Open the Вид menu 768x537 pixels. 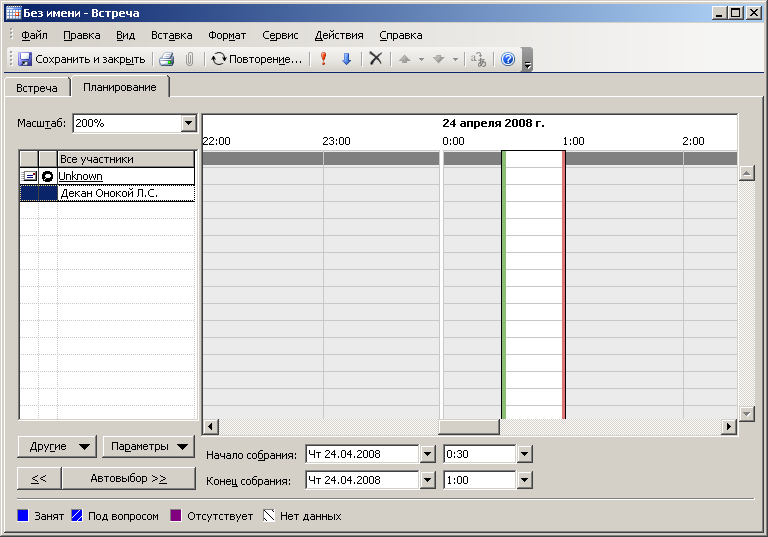click(x=125, y=35)
